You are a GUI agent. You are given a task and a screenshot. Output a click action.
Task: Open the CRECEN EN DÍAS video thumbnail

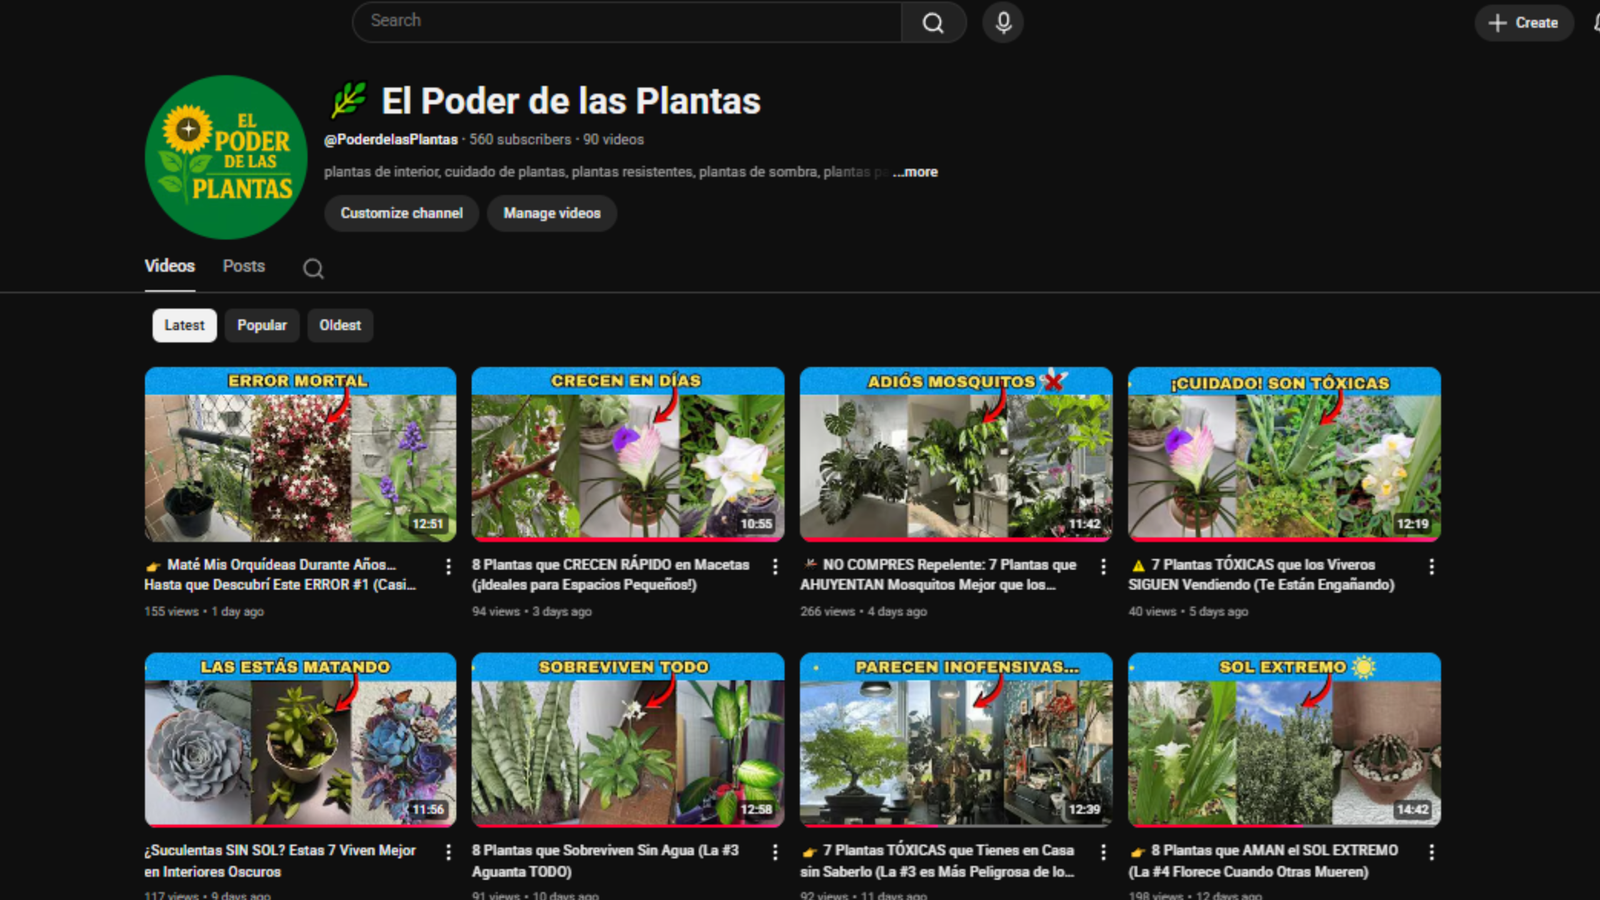click(628, 454)
